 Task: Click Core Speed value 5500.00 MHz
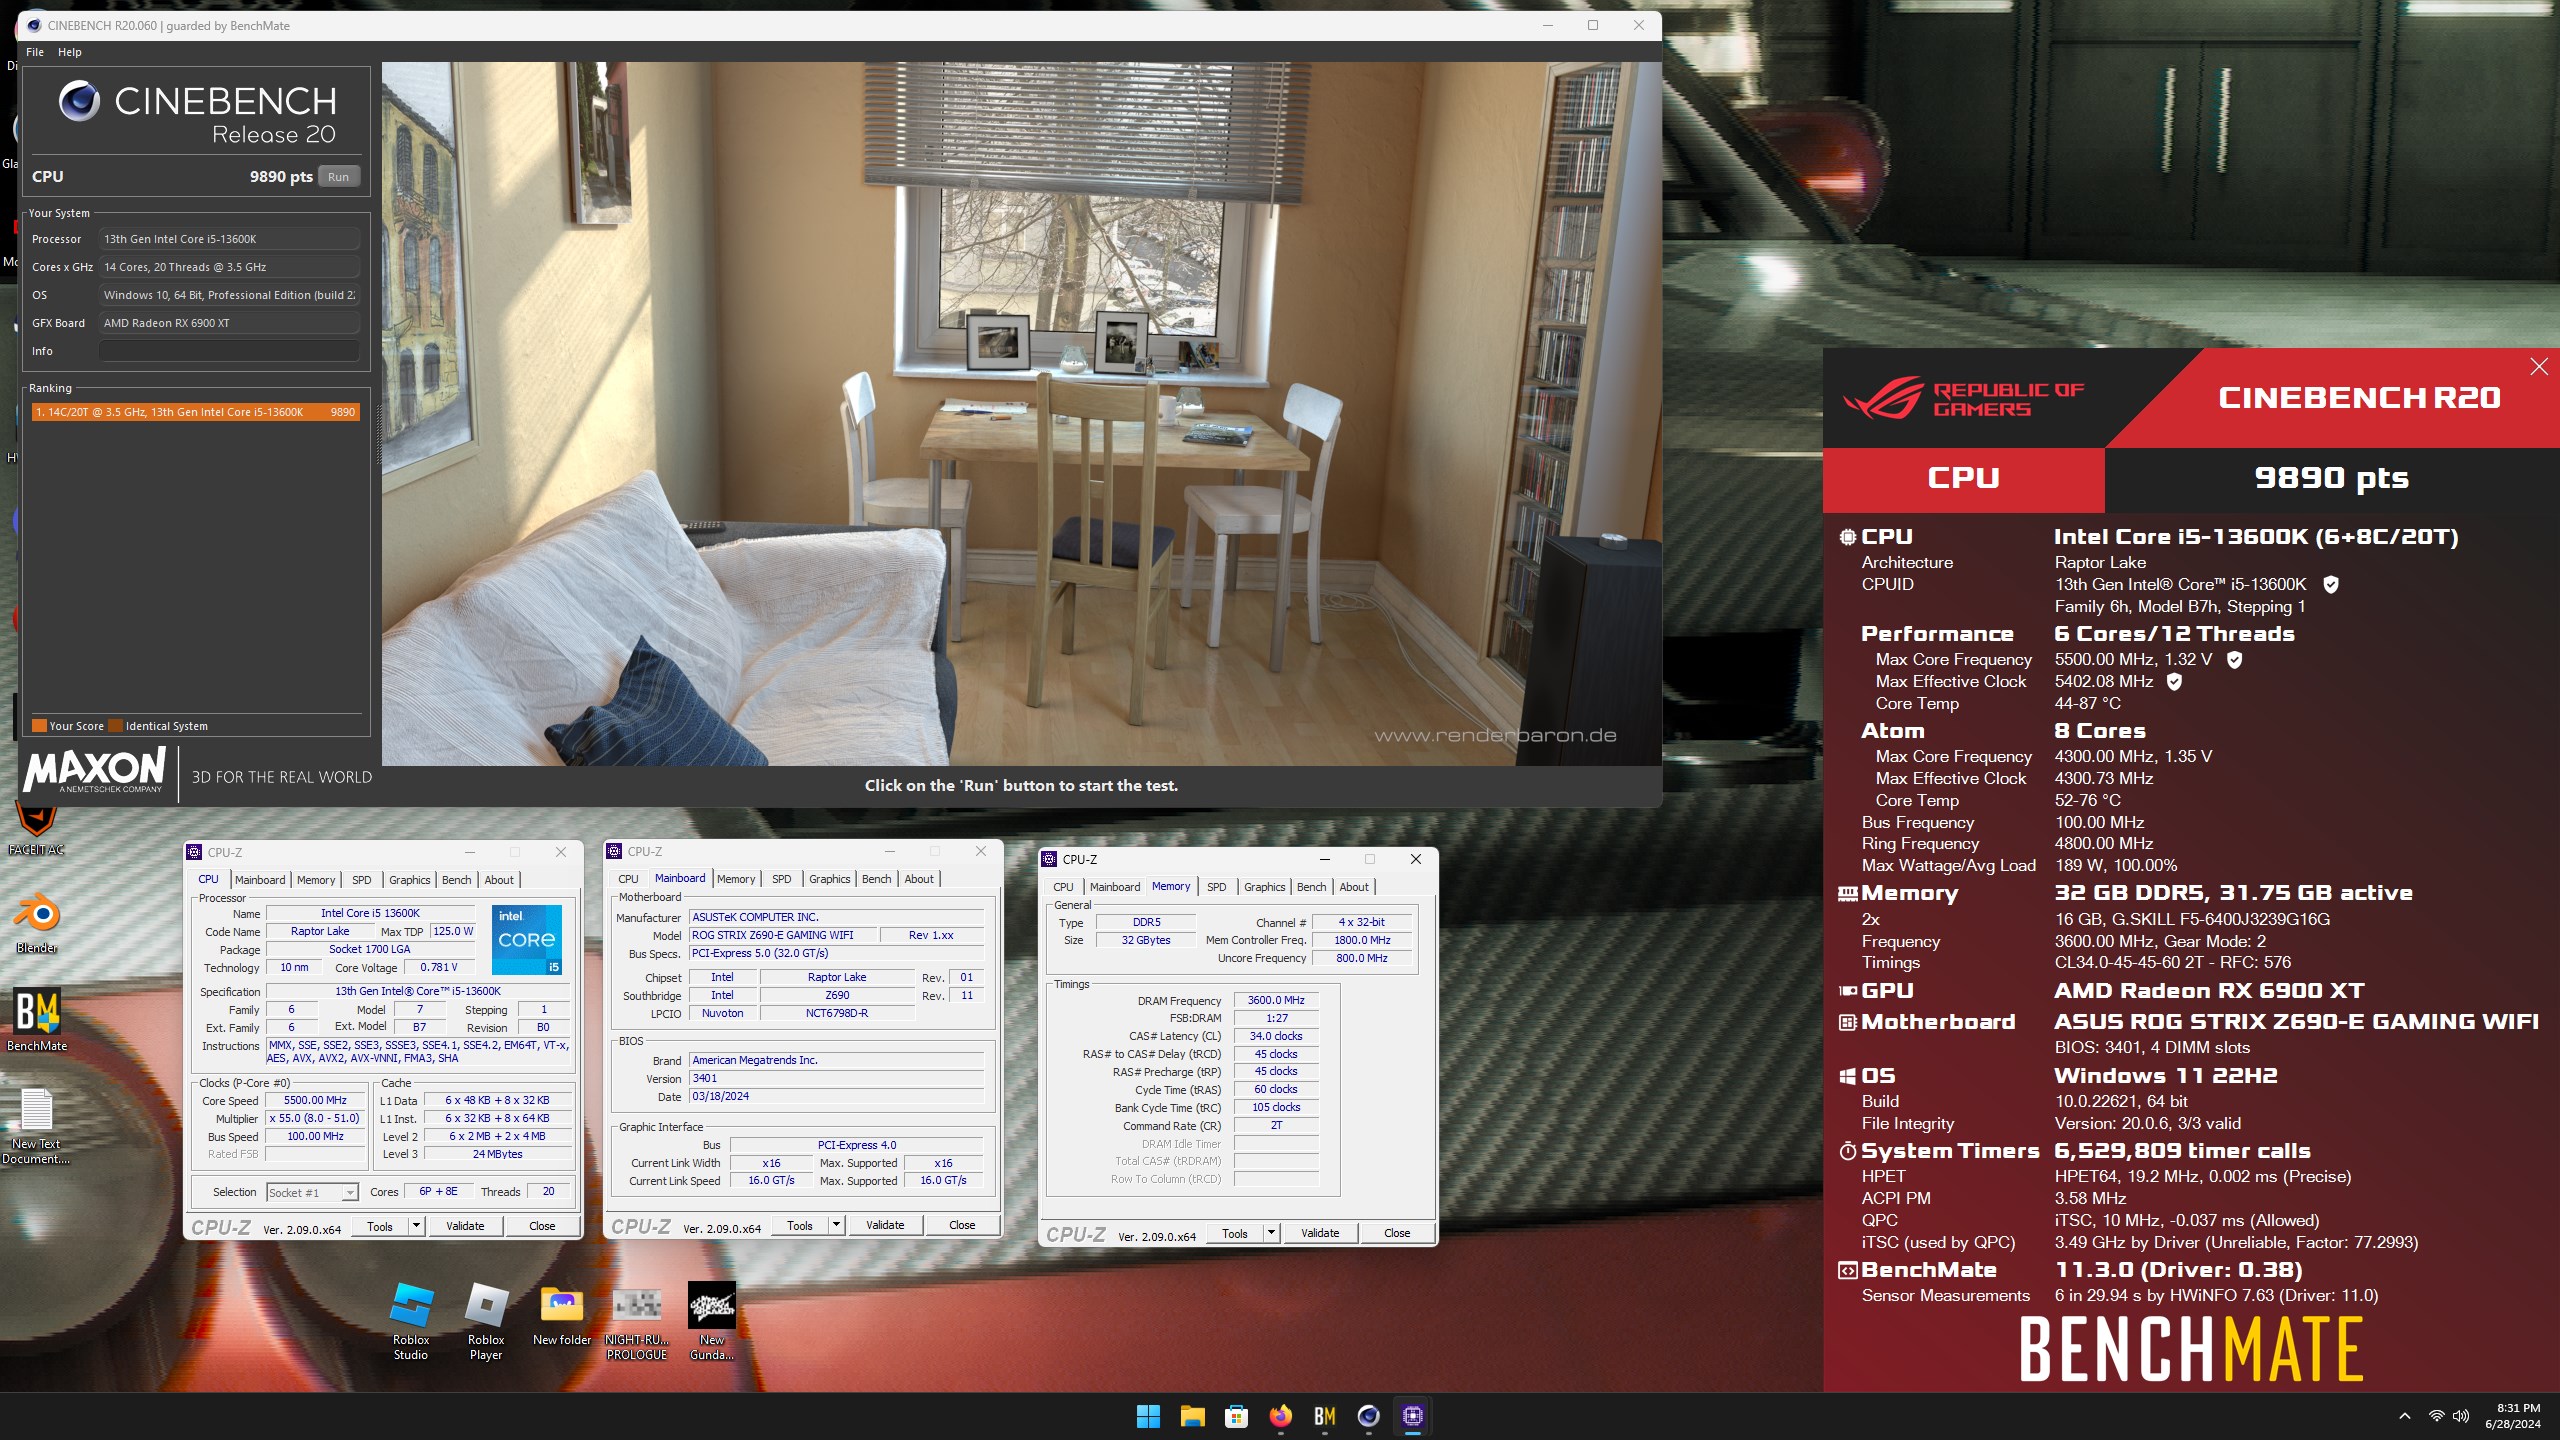(315, 1100)
